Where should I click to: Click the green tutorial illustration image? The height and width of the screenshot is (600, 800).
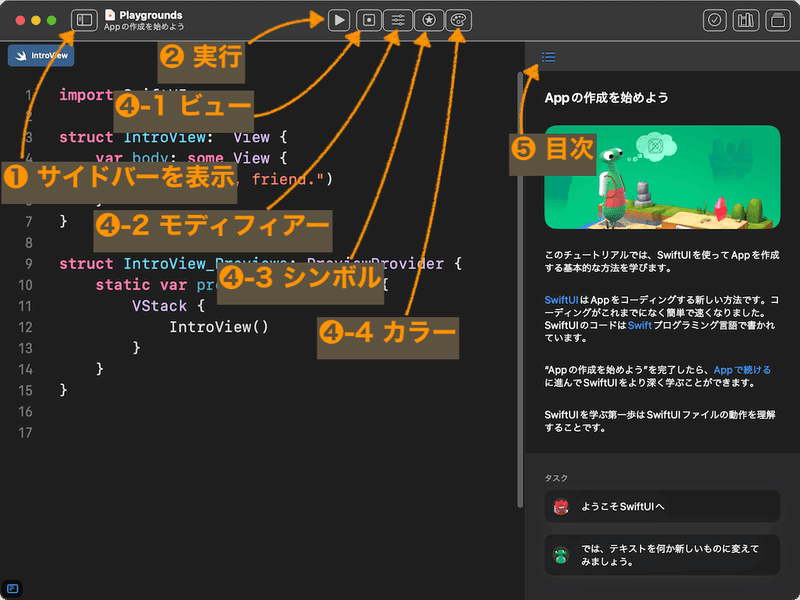tap(662, 177)
